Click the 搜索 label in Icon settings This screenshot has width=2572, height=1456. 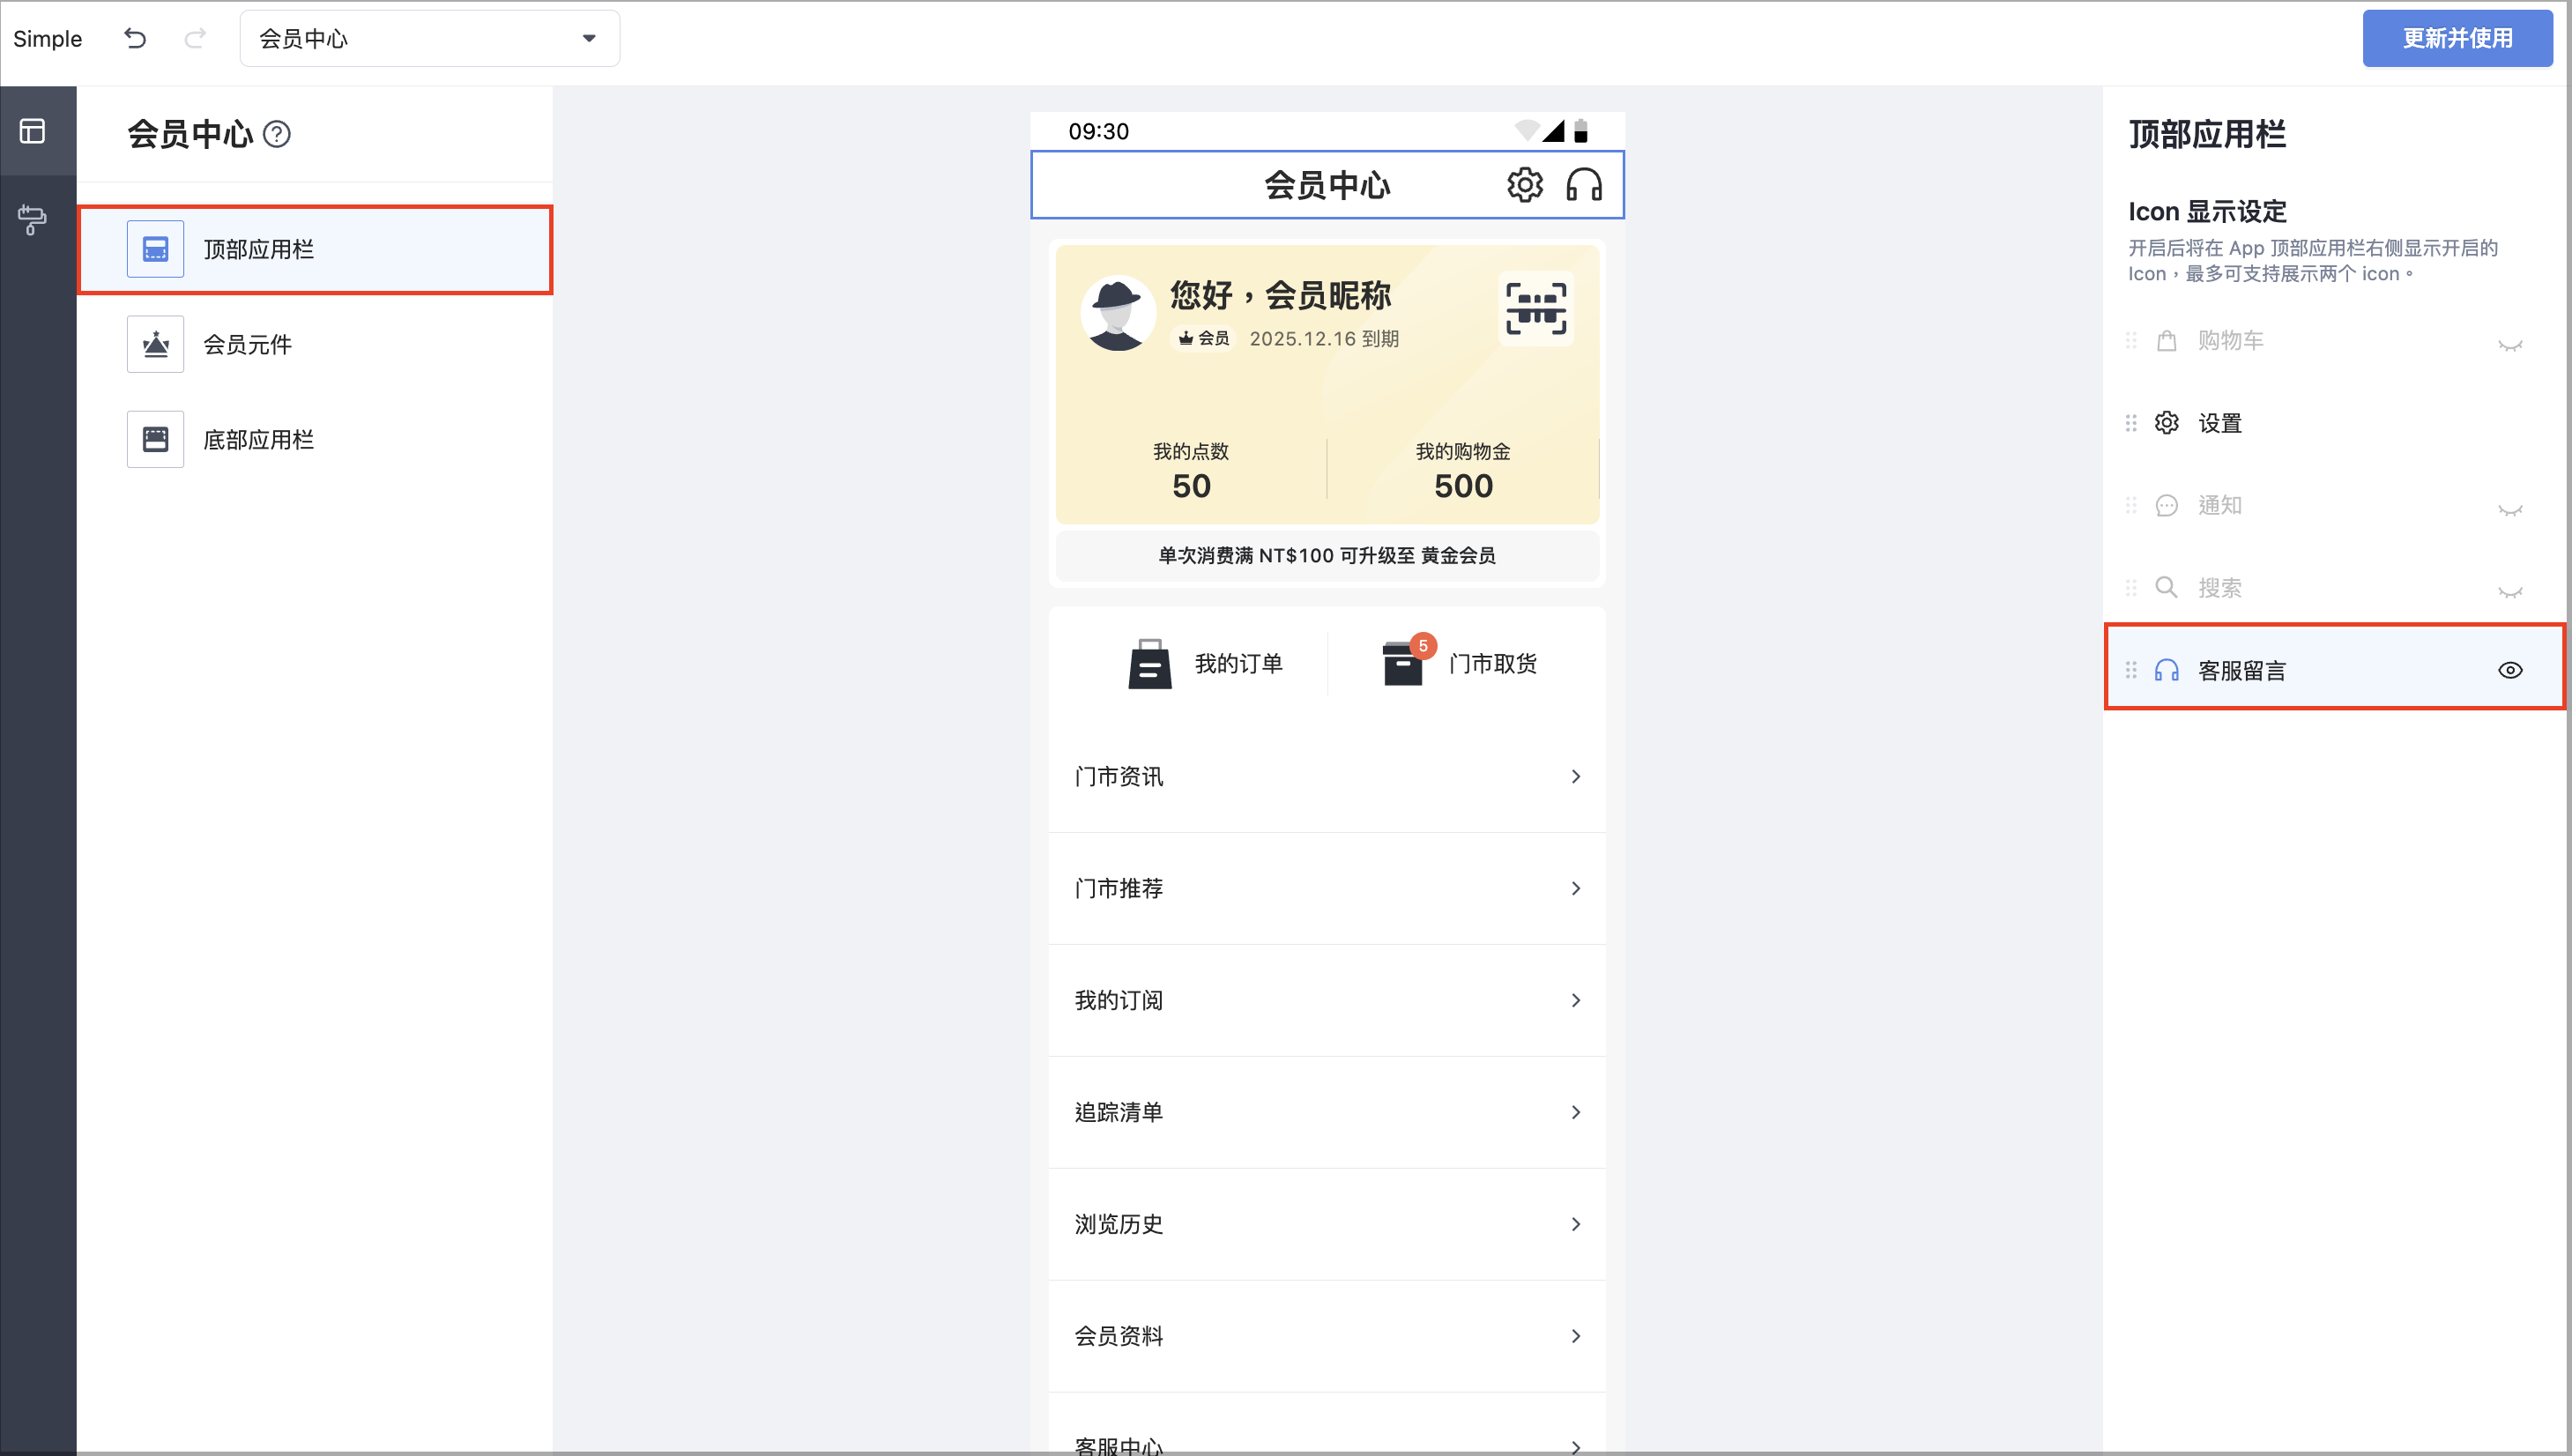point(2220,588)
